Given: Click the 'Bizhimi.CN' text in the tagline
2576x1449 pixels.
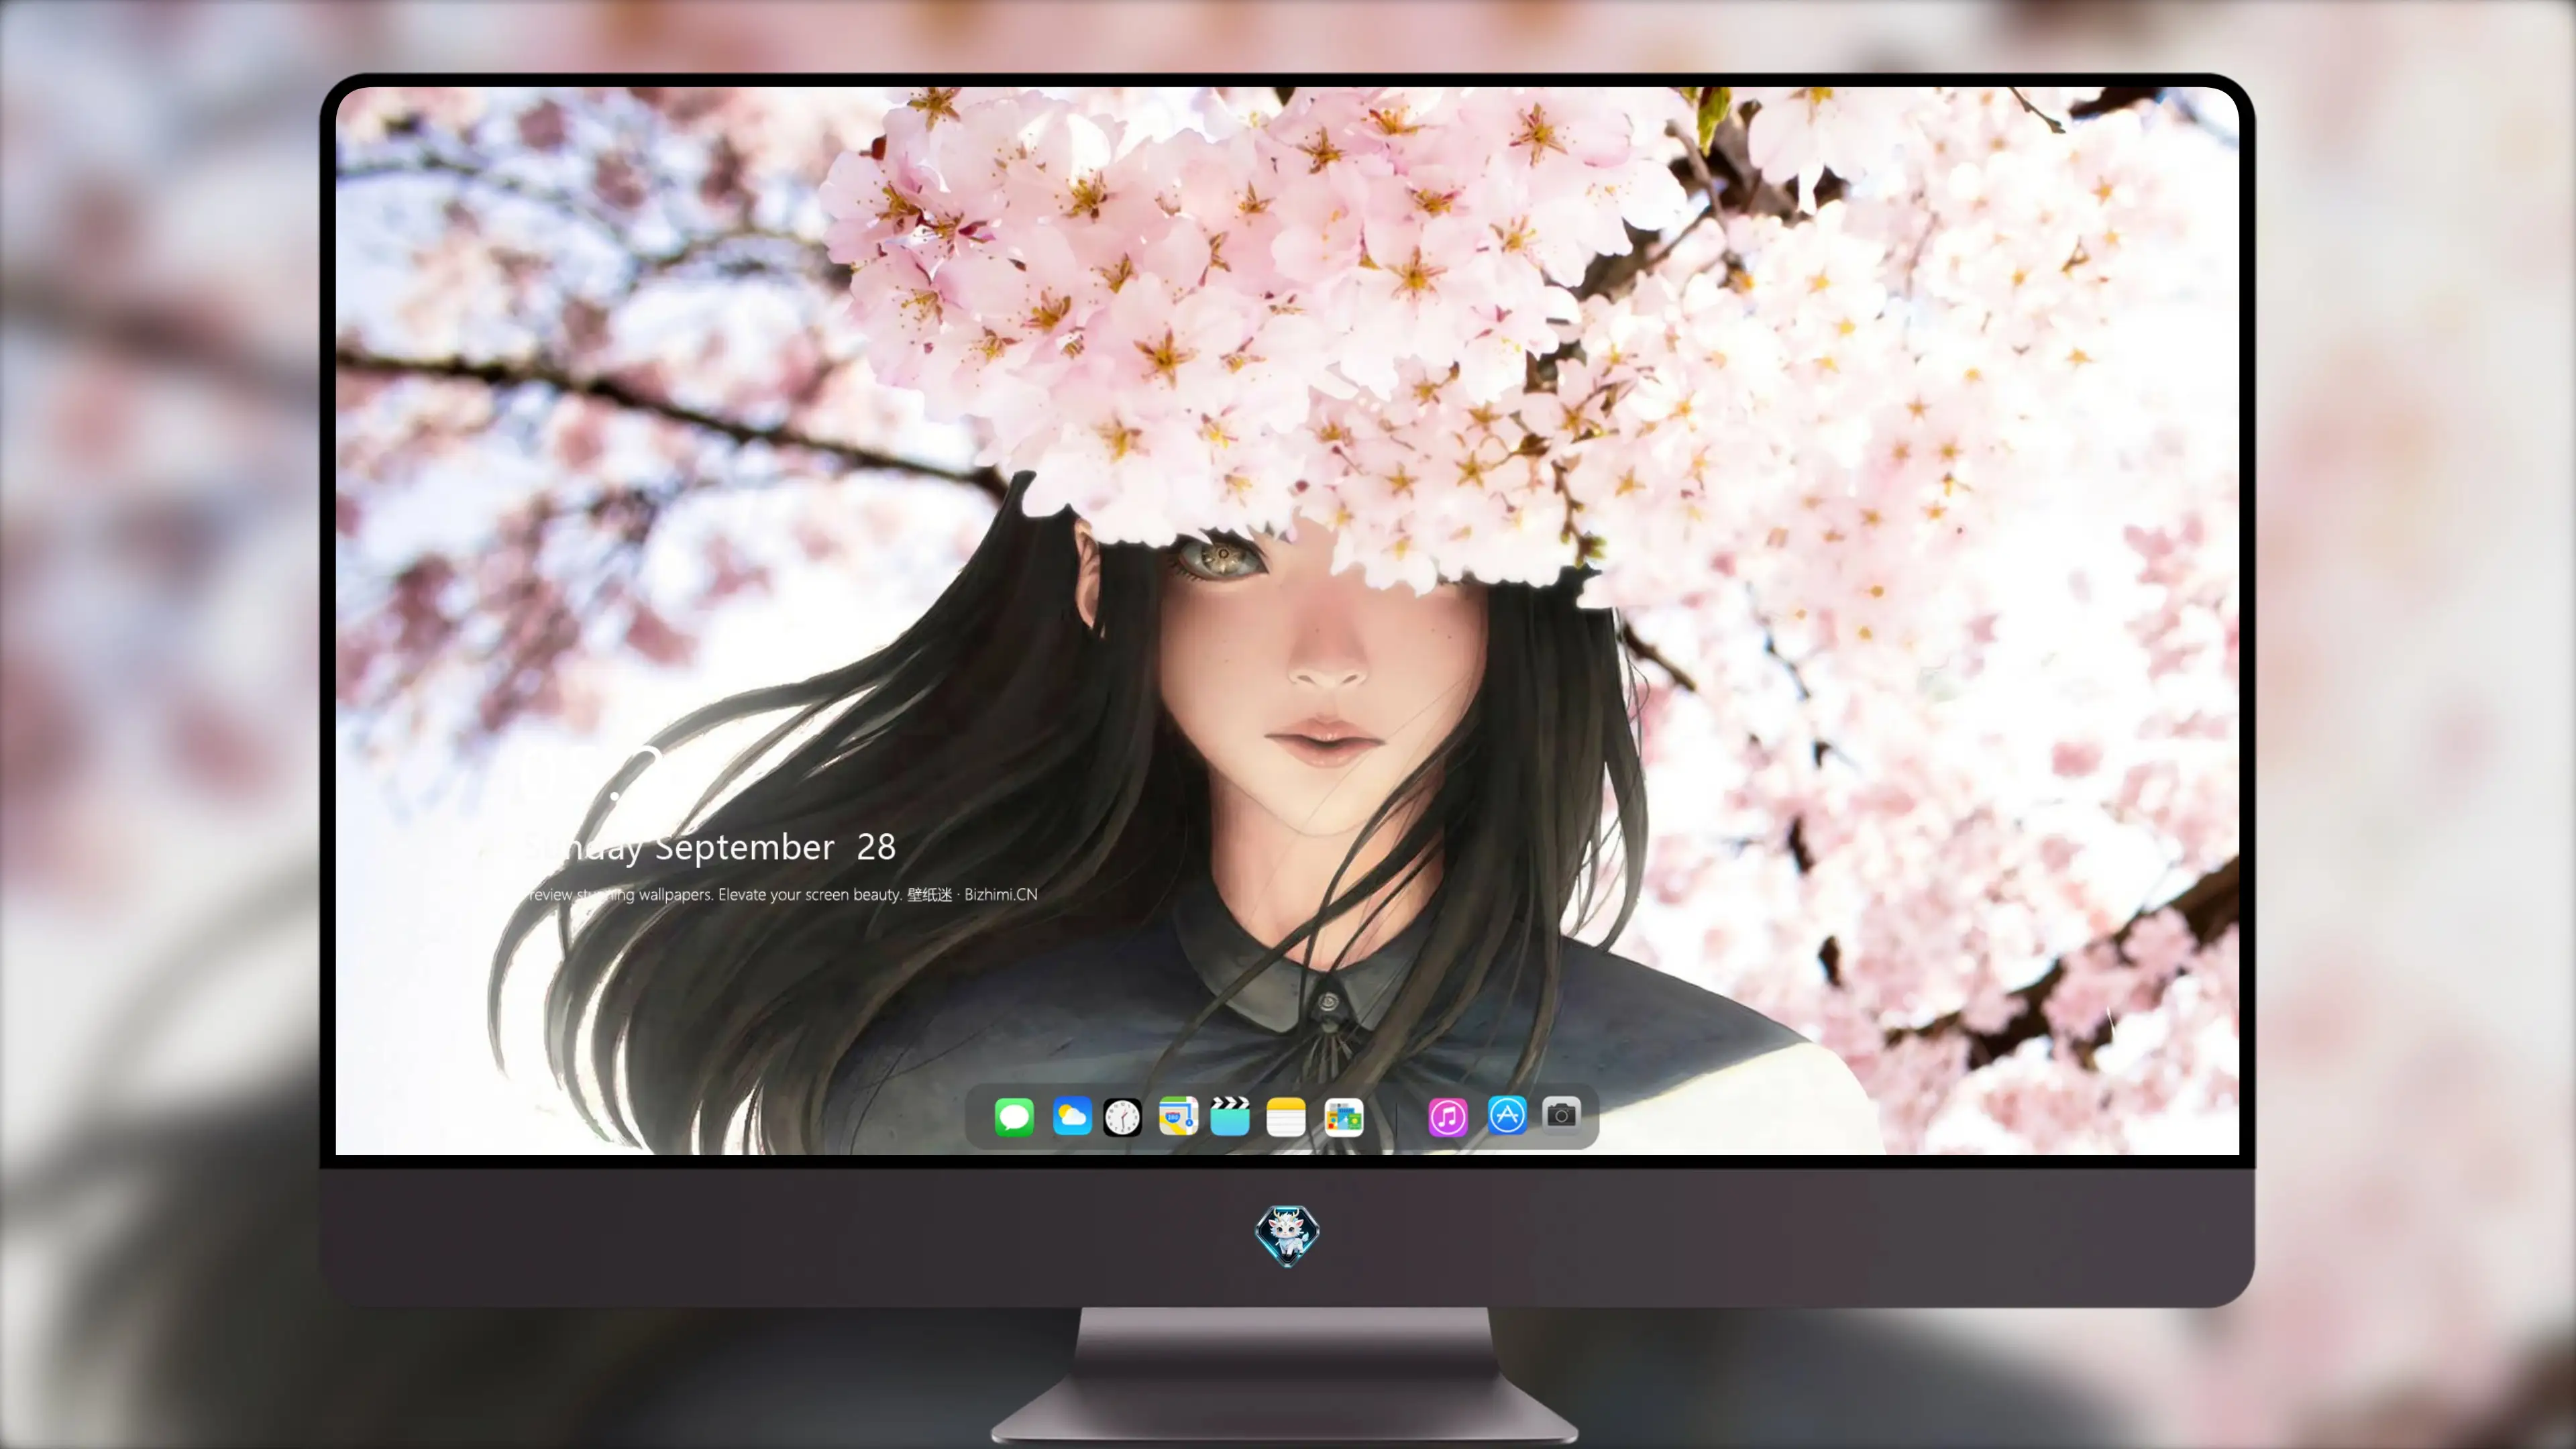Looking at the screenshot, I should point(1001,894).
